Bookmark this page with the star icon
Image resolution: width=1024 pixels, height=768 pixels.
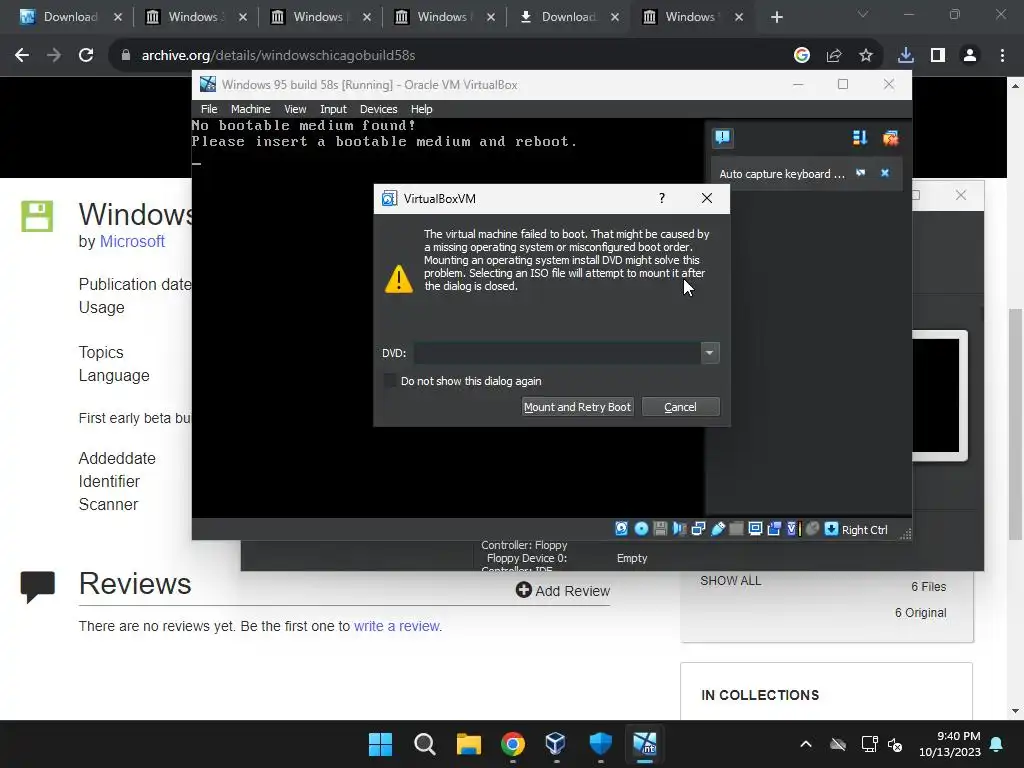click(x=865, y=56)
